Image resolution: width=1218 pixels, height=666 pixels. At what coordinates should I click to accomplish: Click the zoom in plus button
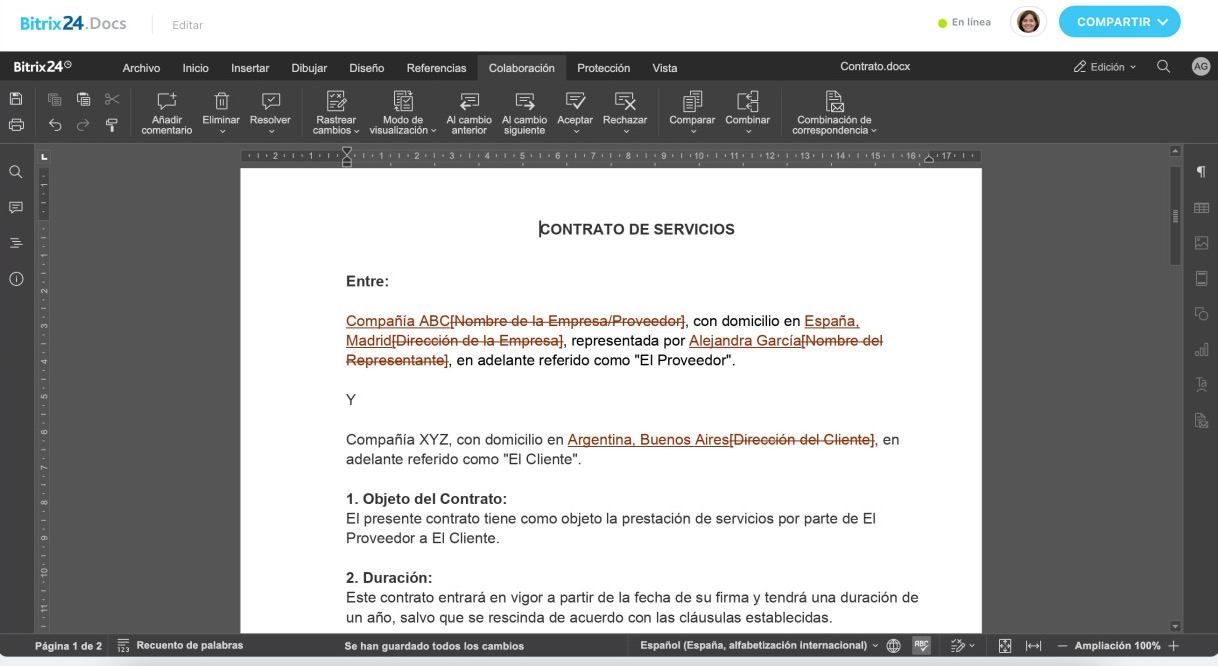point(1174,646)
